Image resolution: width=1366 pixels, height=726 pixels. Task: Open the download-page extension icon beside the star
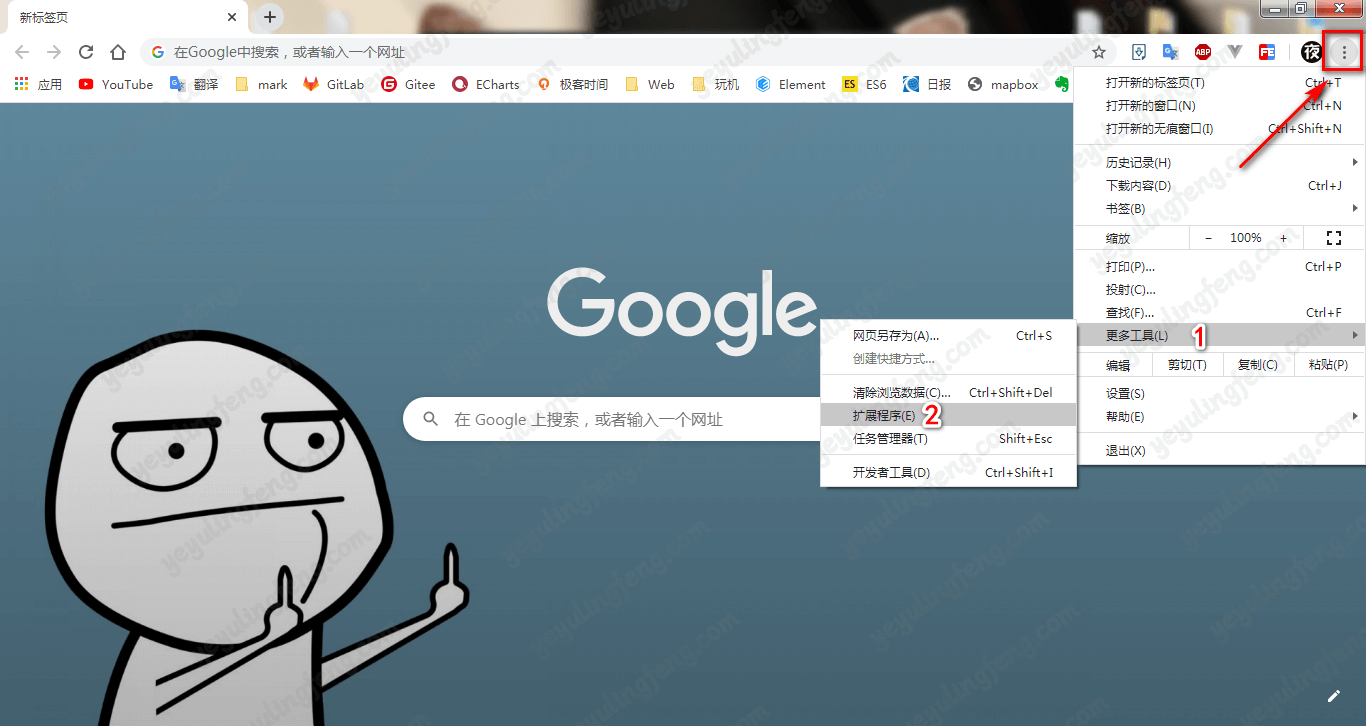click(1138, 52)
